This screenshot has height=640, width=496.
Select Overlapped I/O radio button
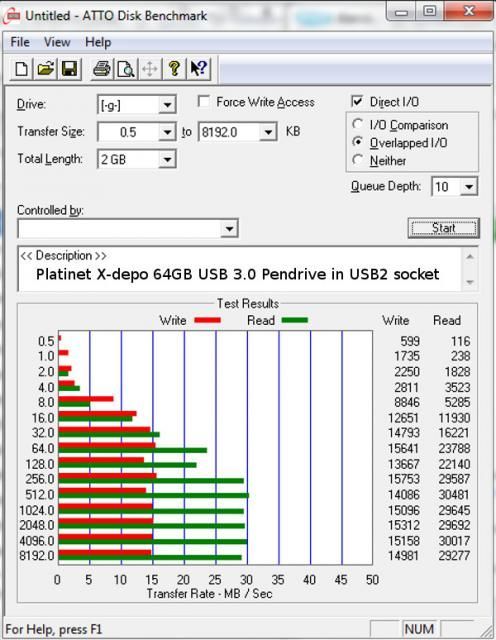click(x=358, y=142)
